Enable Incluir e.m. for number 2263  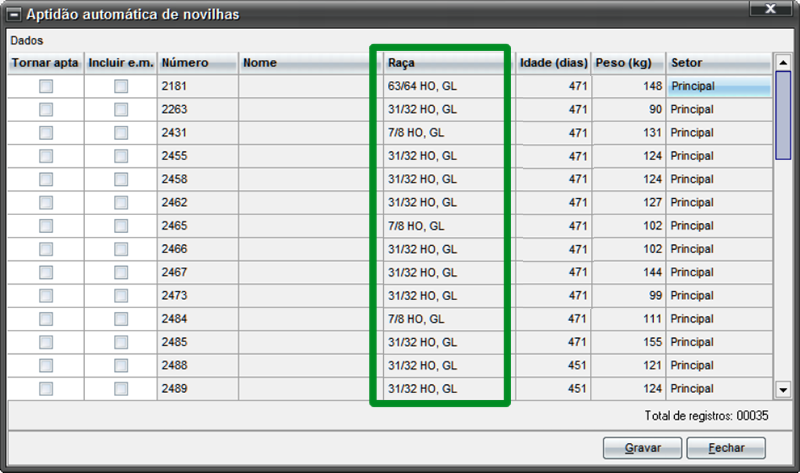click(121, 109)
